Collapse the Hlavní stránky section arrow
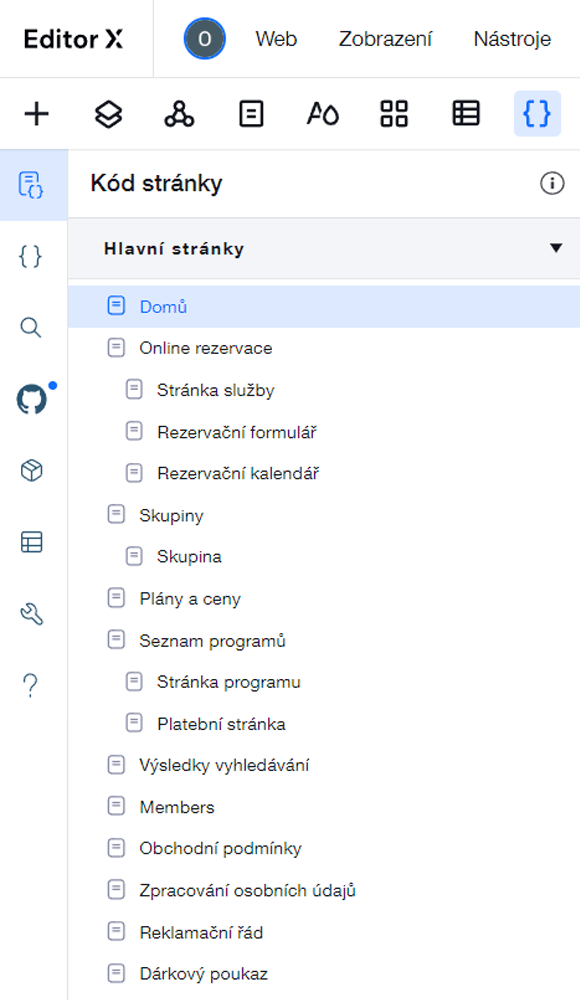580x1000 pixels. pyautogui.click(x=556, y=248)
